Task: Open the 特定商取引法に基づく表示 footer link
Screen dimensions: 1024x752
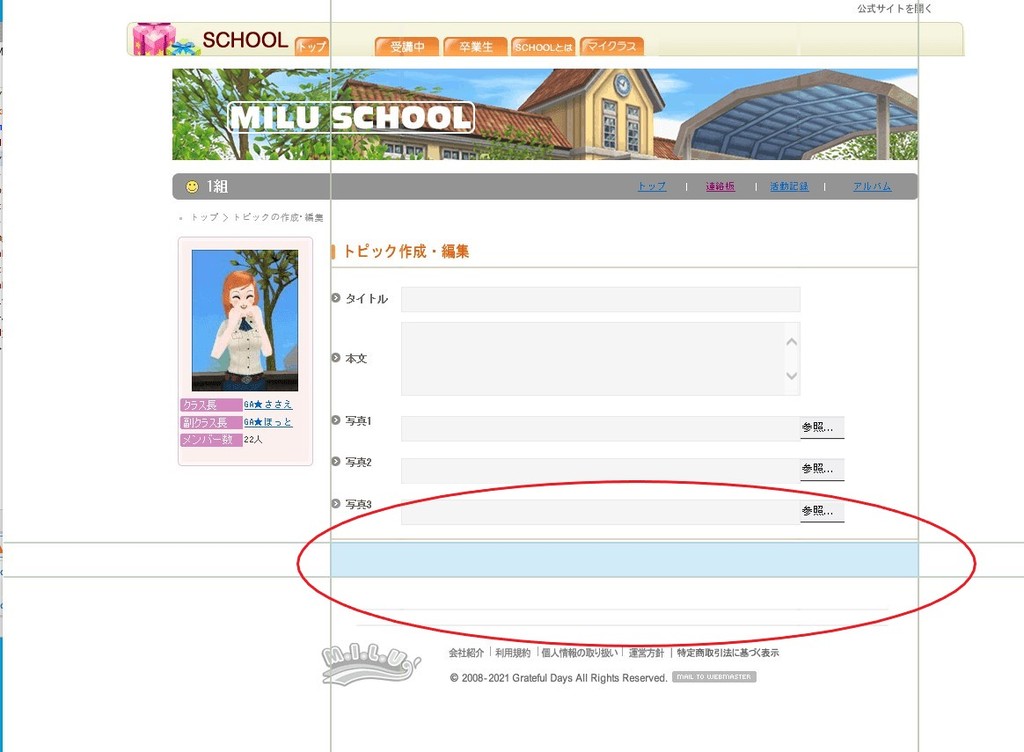Action: [x=728, y=653]
